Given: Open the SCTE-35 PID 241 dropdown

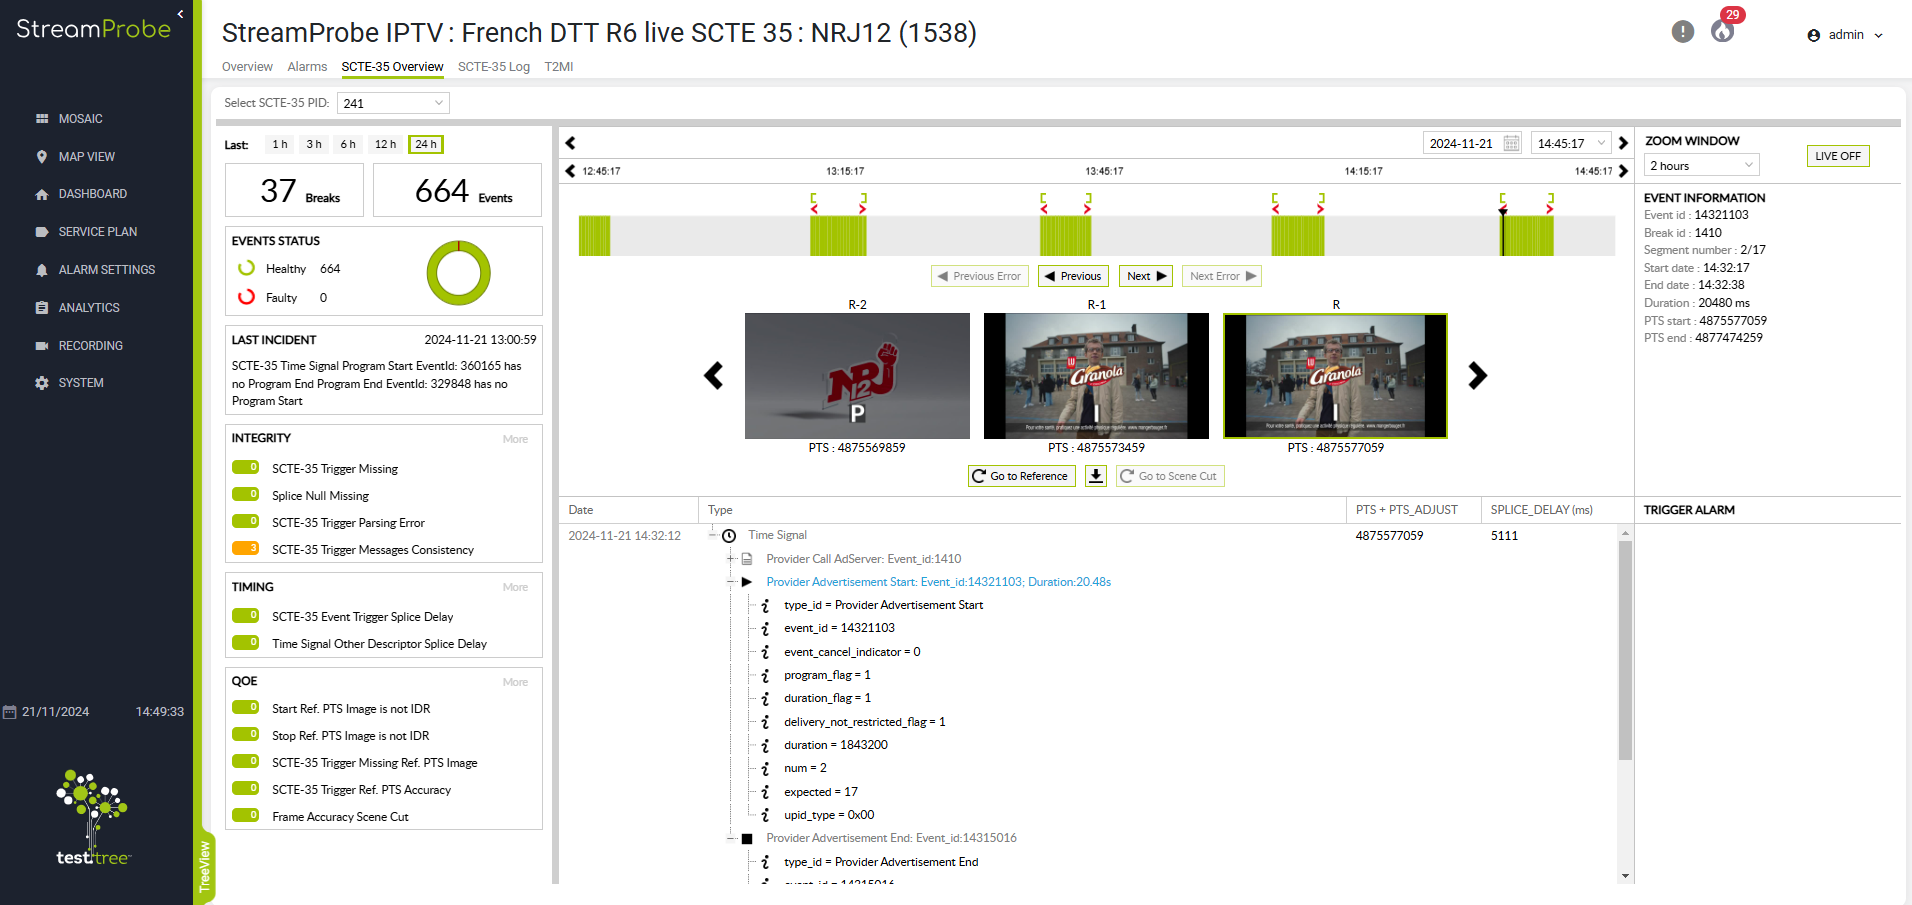Looking at the screenshot, I should [x=394, y=103].
